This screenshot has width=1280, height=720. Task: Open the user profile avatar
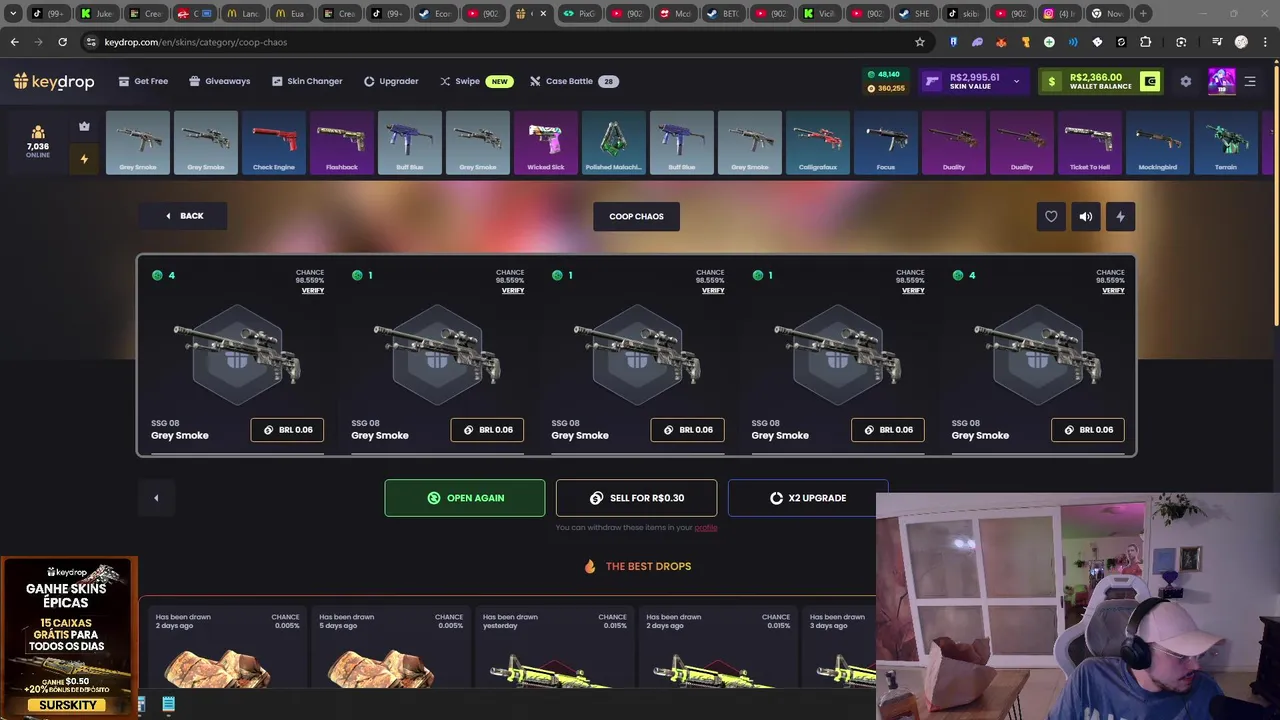(x=1221, y=81)
